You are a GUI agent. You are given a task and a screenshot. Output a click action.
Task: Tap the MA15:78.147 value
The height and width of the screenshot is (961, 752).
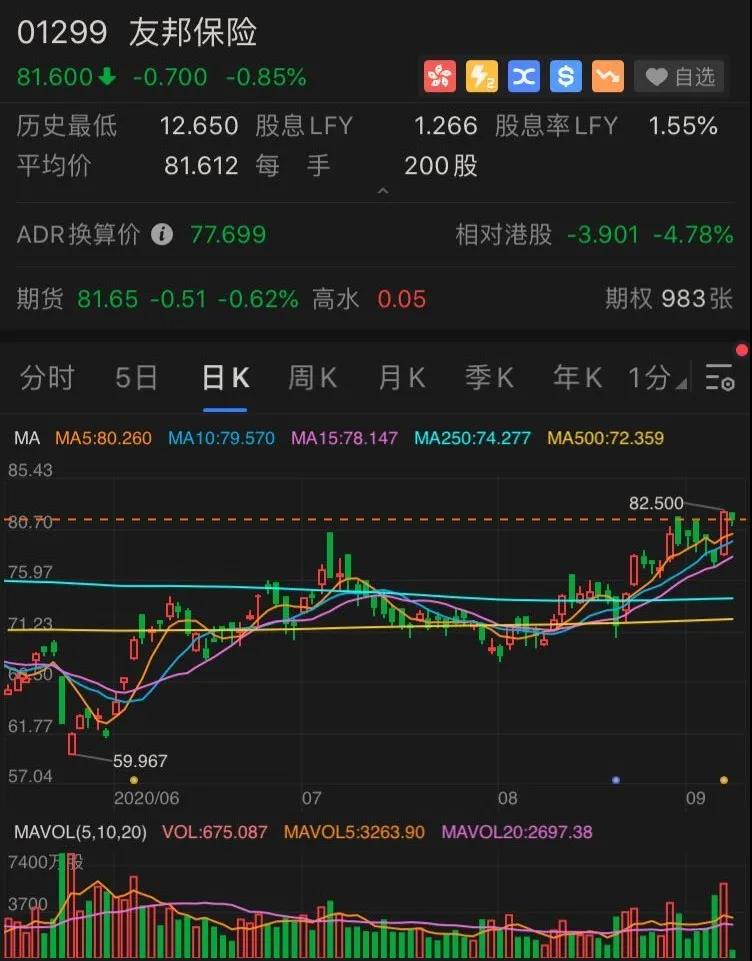[344, 438]
